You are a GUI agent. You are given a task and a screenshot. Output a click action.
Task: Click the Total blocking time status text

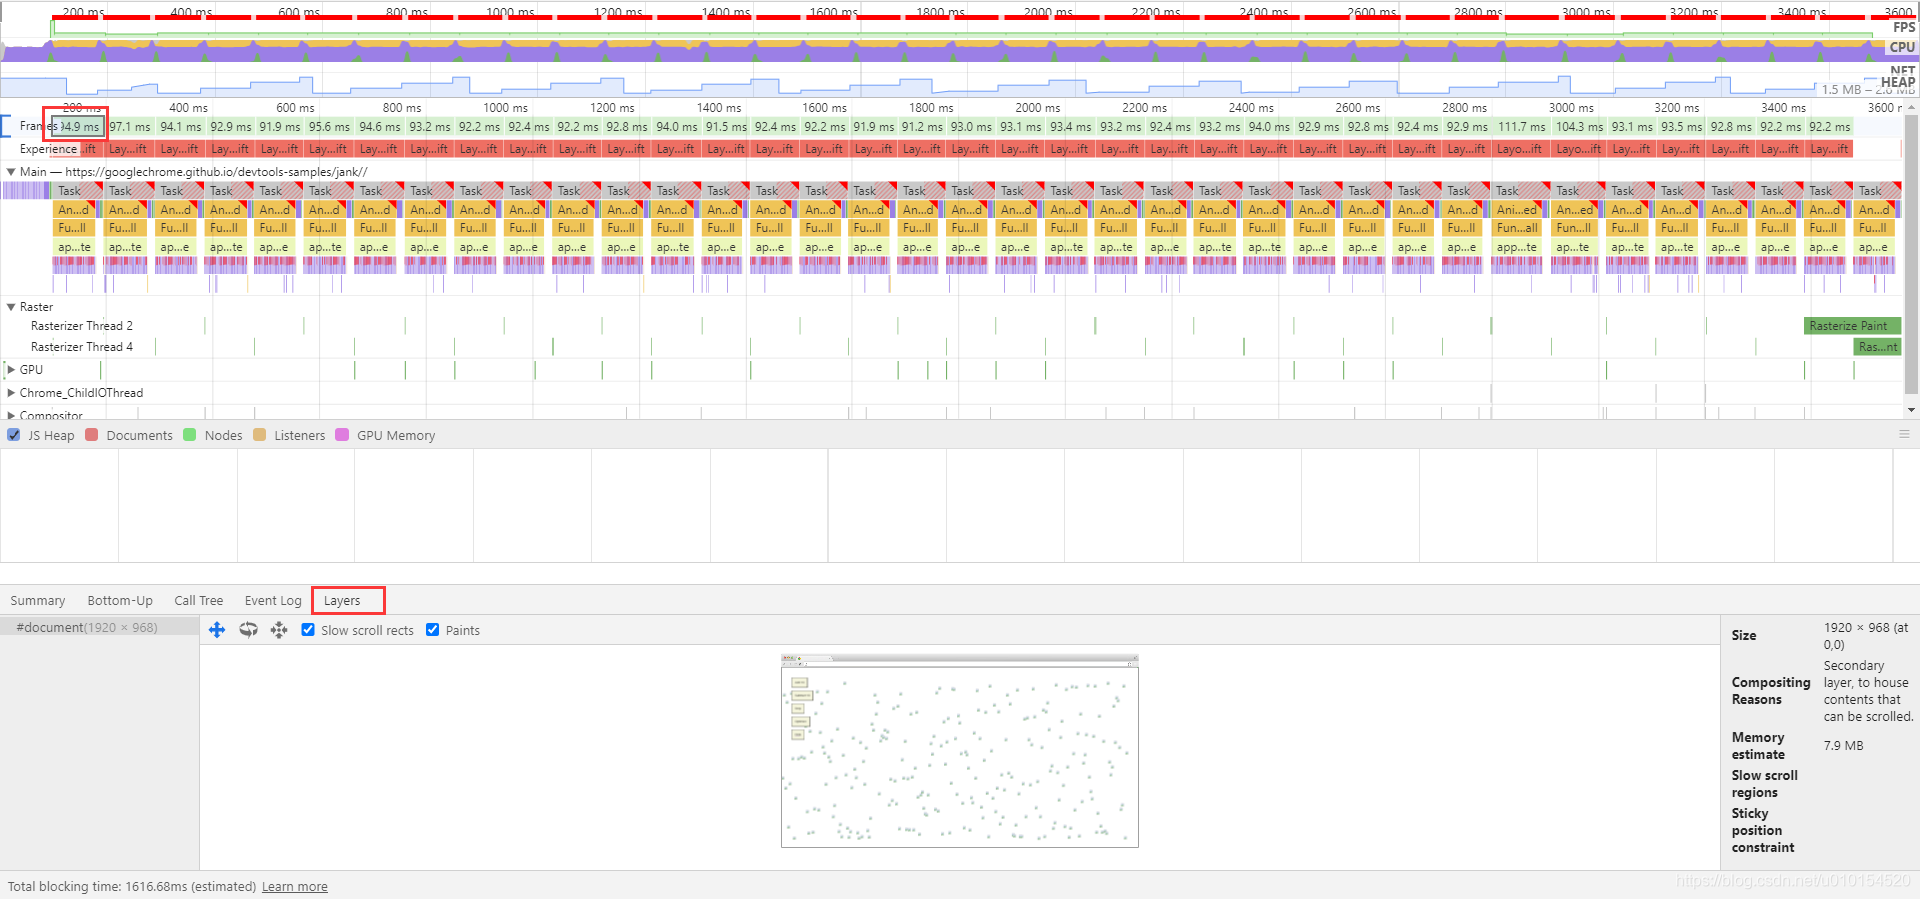(x=131, y=887)
